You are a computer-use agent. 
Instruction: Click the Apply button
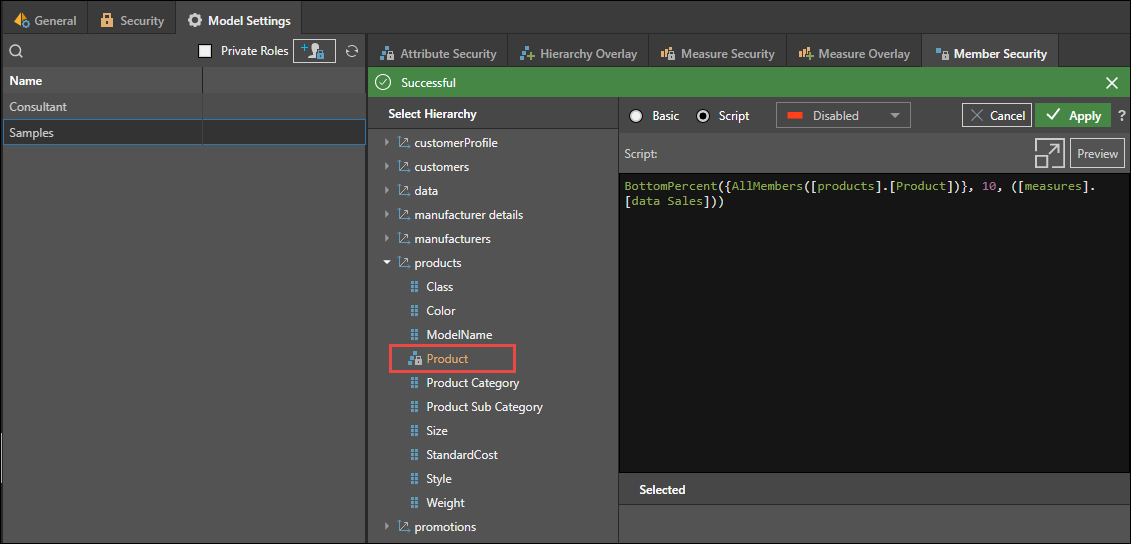[x=1073, y=116]
